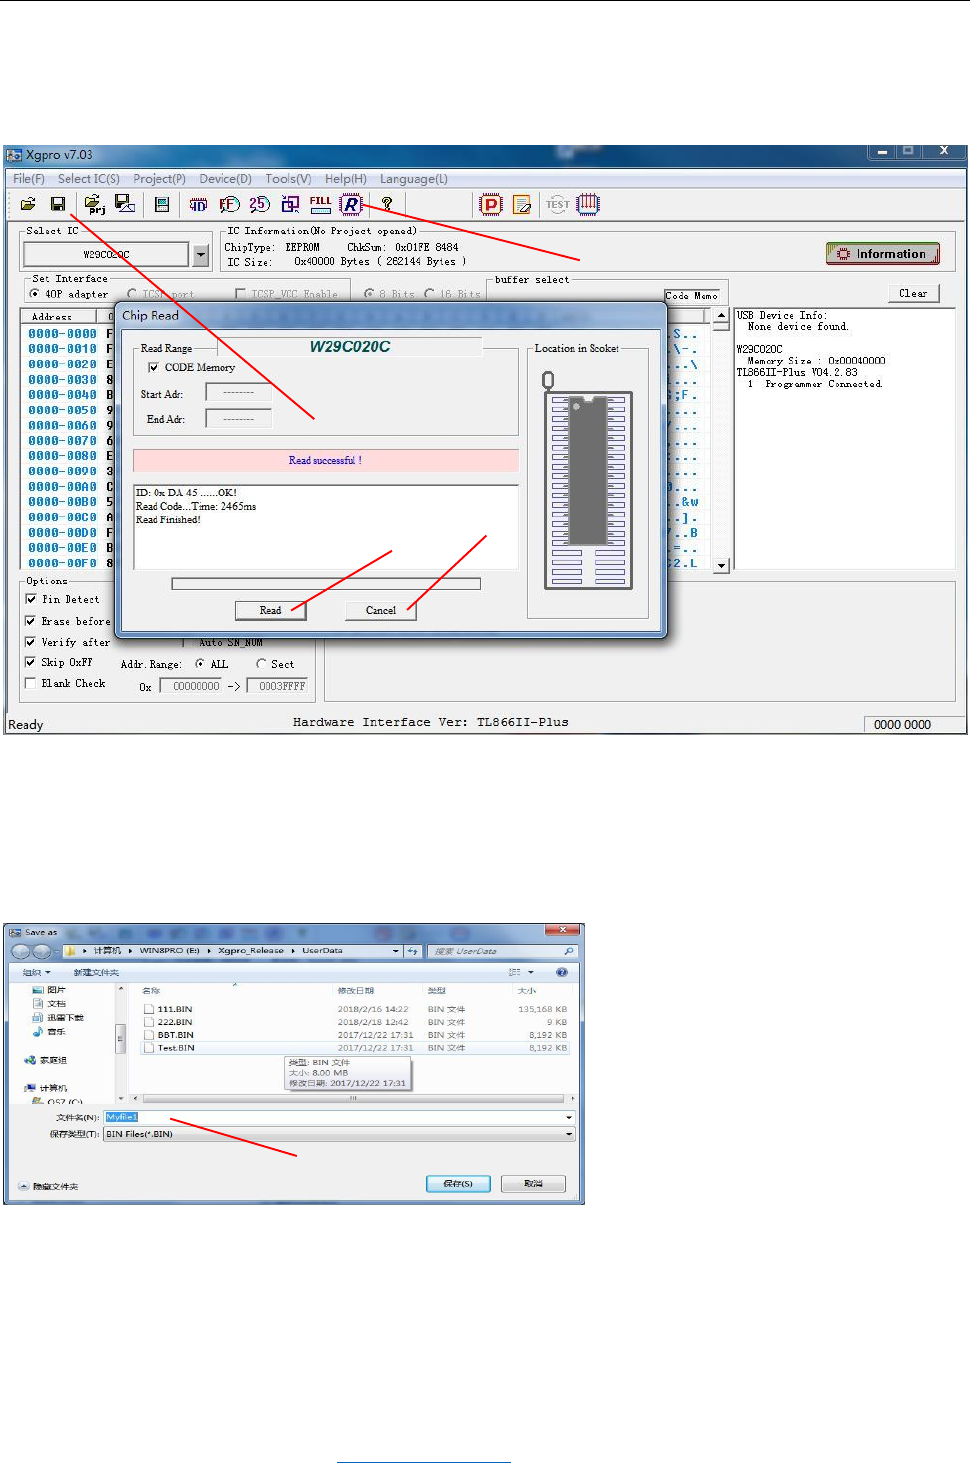The image size is (970, 1463).
Task: Click the chip ID check toolbar icon
Action: 199,204
